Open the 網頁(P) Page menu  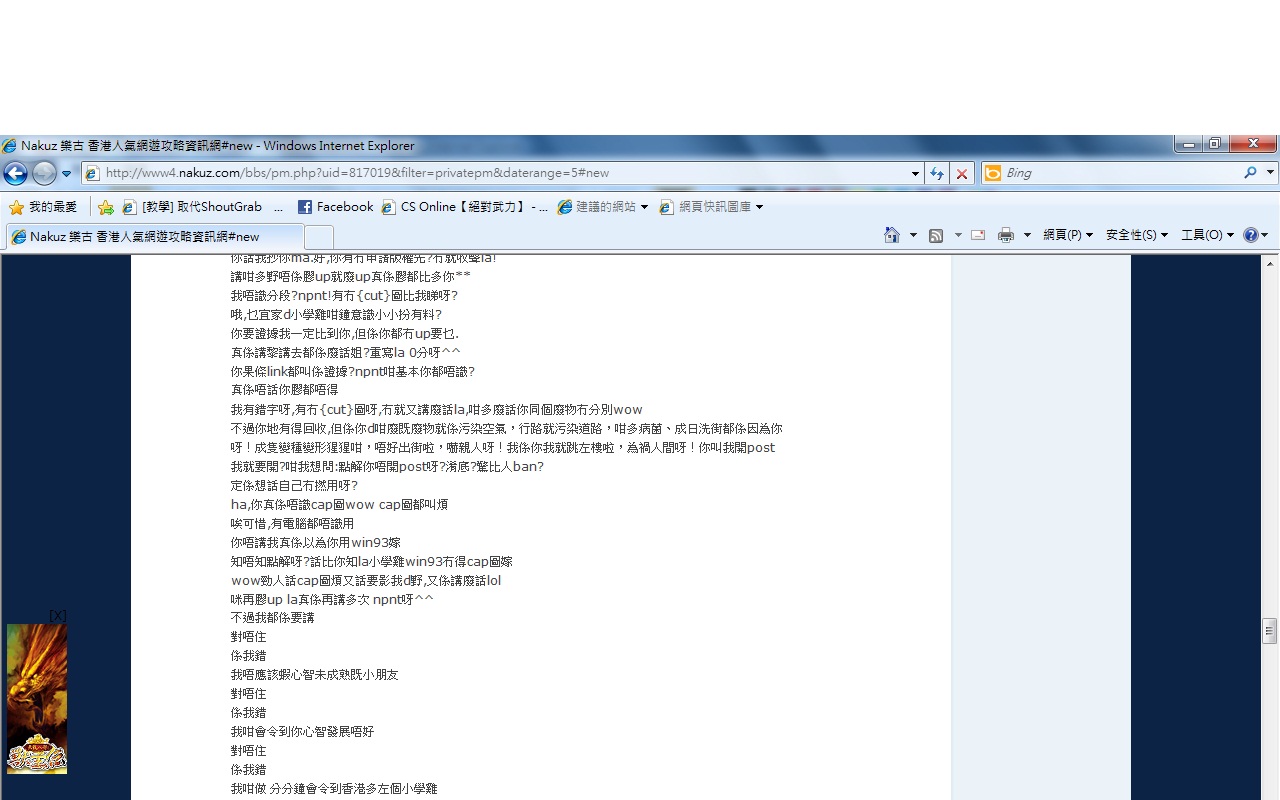[1067, 235]
